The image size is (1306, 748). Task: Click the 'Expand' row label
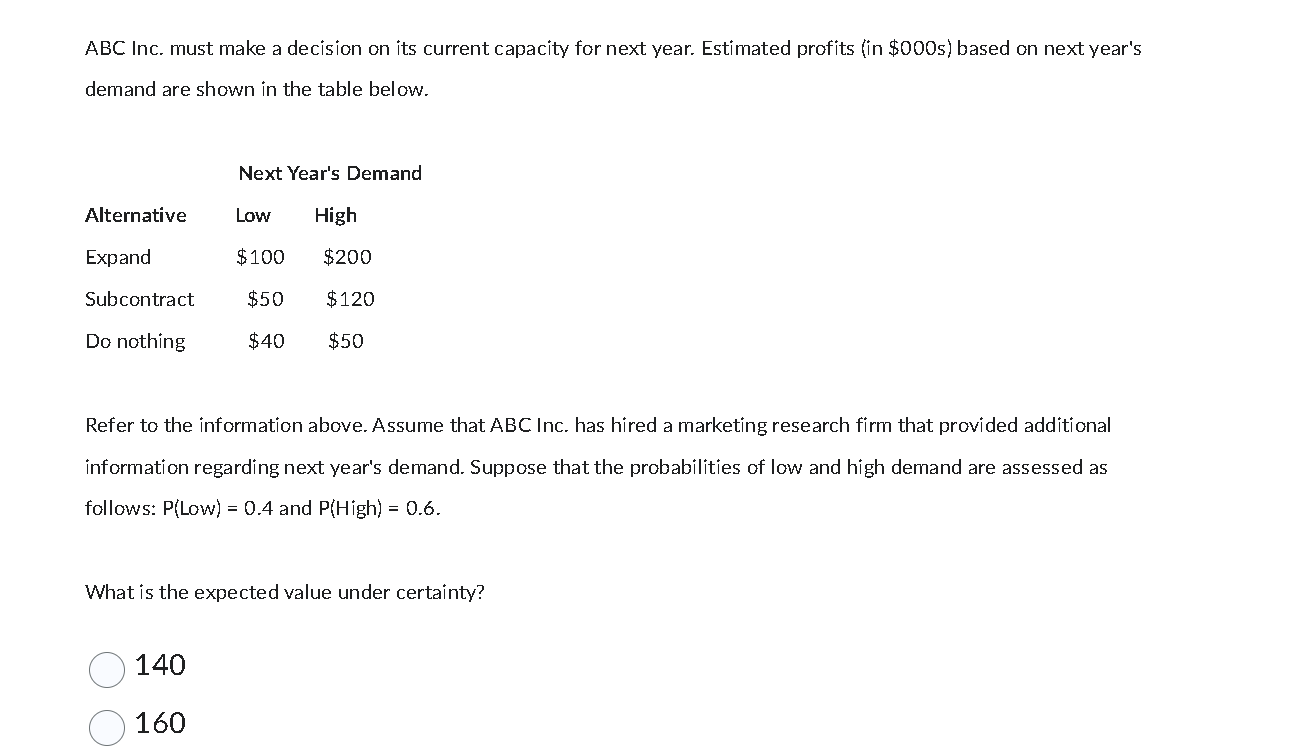(x=118, y=257)
